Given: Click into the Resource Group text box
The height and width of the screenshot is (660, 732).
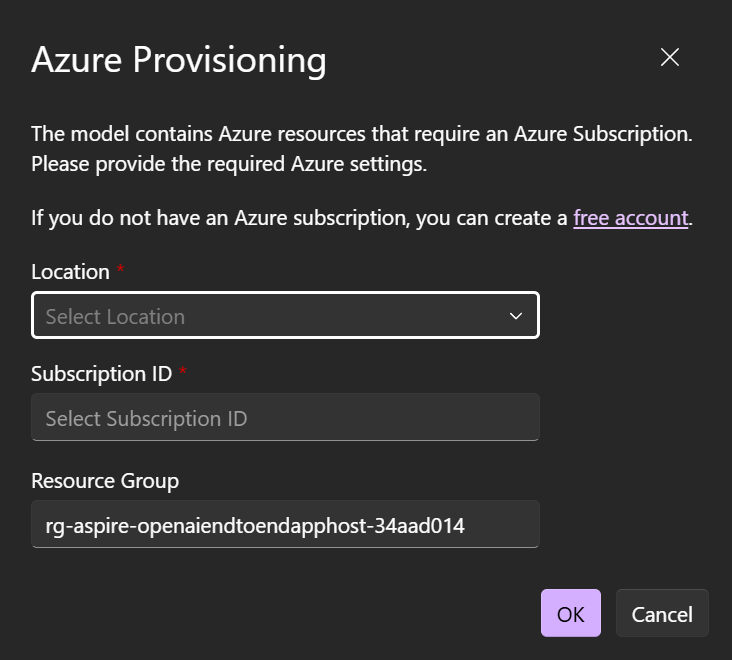Looking at the screenshot, I should coord(285,524).
